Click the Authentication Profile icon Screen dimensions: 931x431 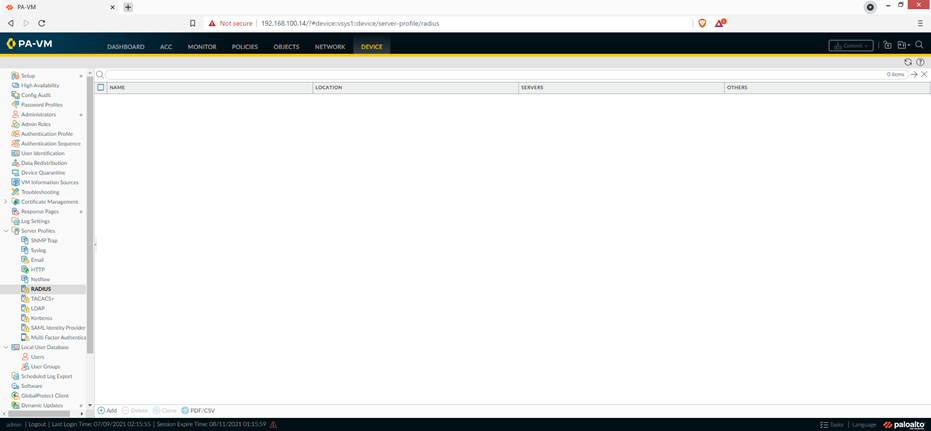click(16, 134)
